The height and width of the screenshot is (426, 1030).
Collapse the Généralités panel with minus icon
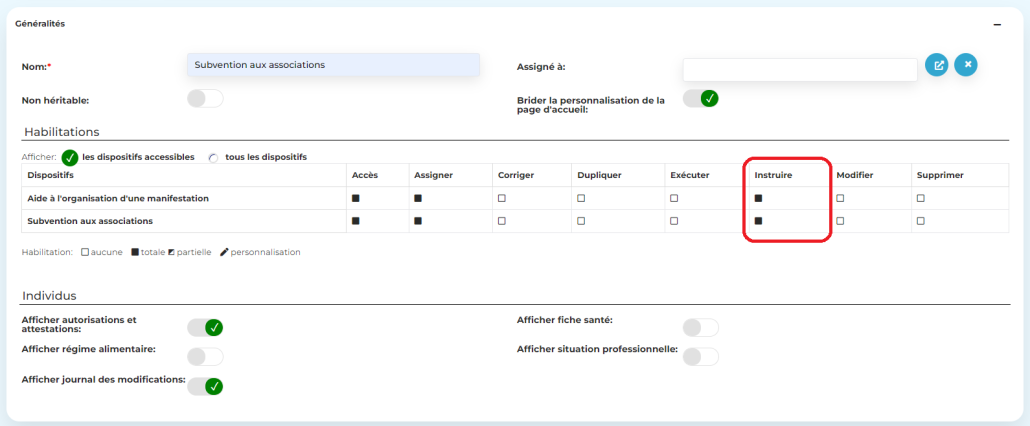997,24
